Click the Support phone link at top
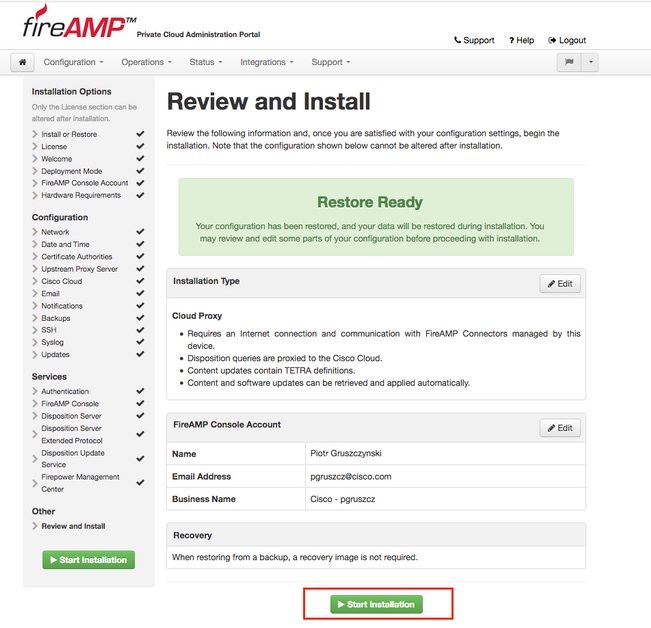This screenshot has width=651, height=628. [474, 40]
